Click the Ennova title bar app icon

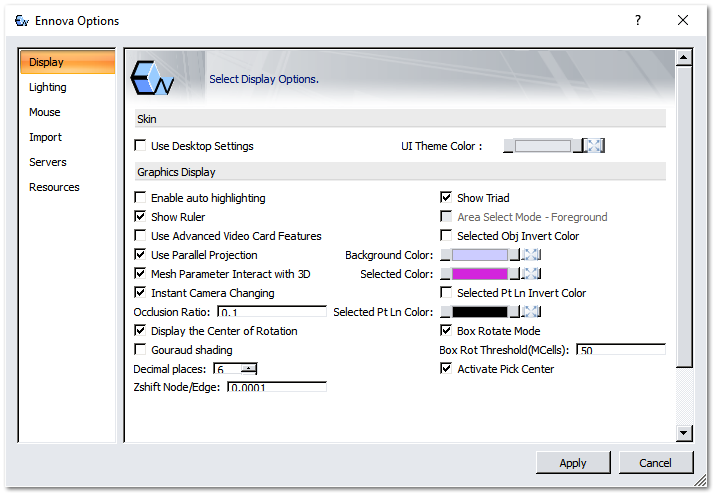pyautogui.click(x=21, y=21)
